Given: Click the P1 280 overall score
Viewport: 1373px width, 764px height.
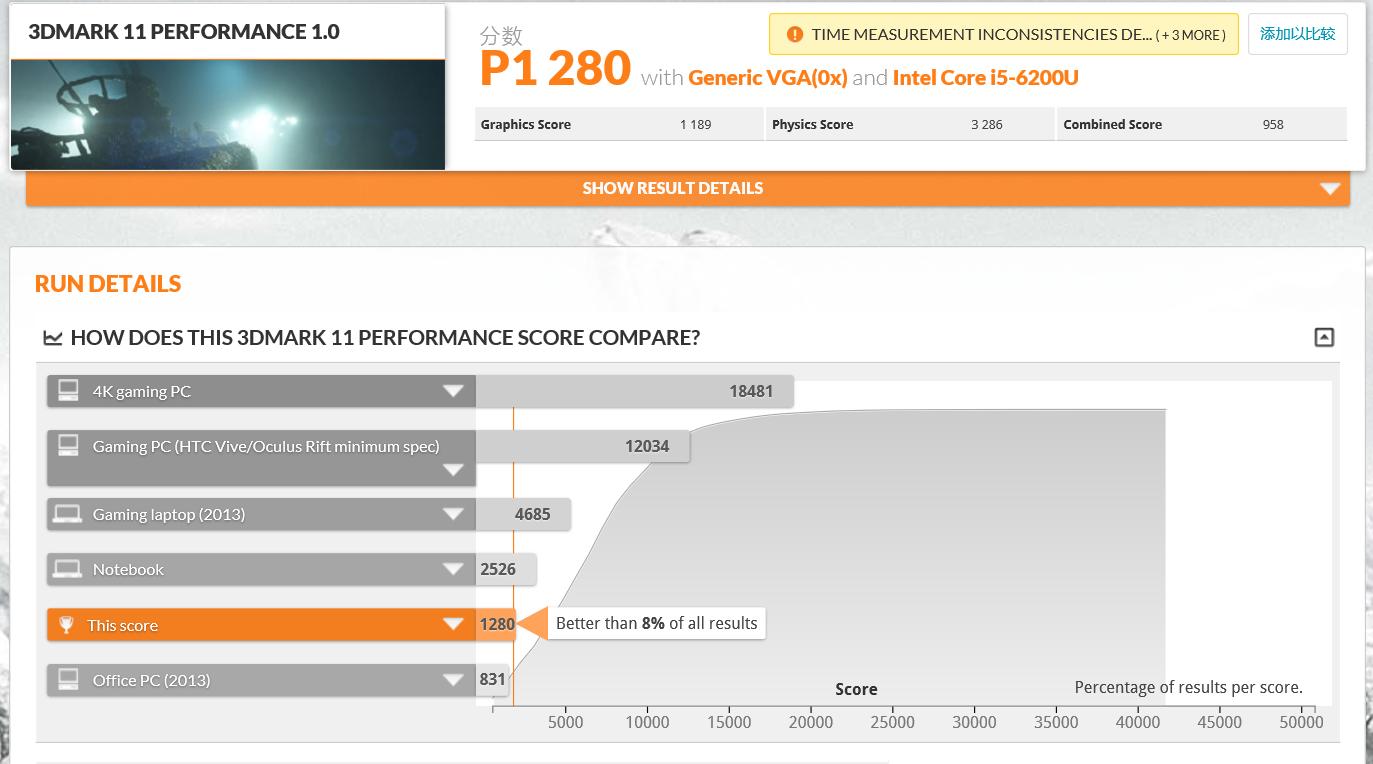Looking at the screenshot, I should [555, 69].
